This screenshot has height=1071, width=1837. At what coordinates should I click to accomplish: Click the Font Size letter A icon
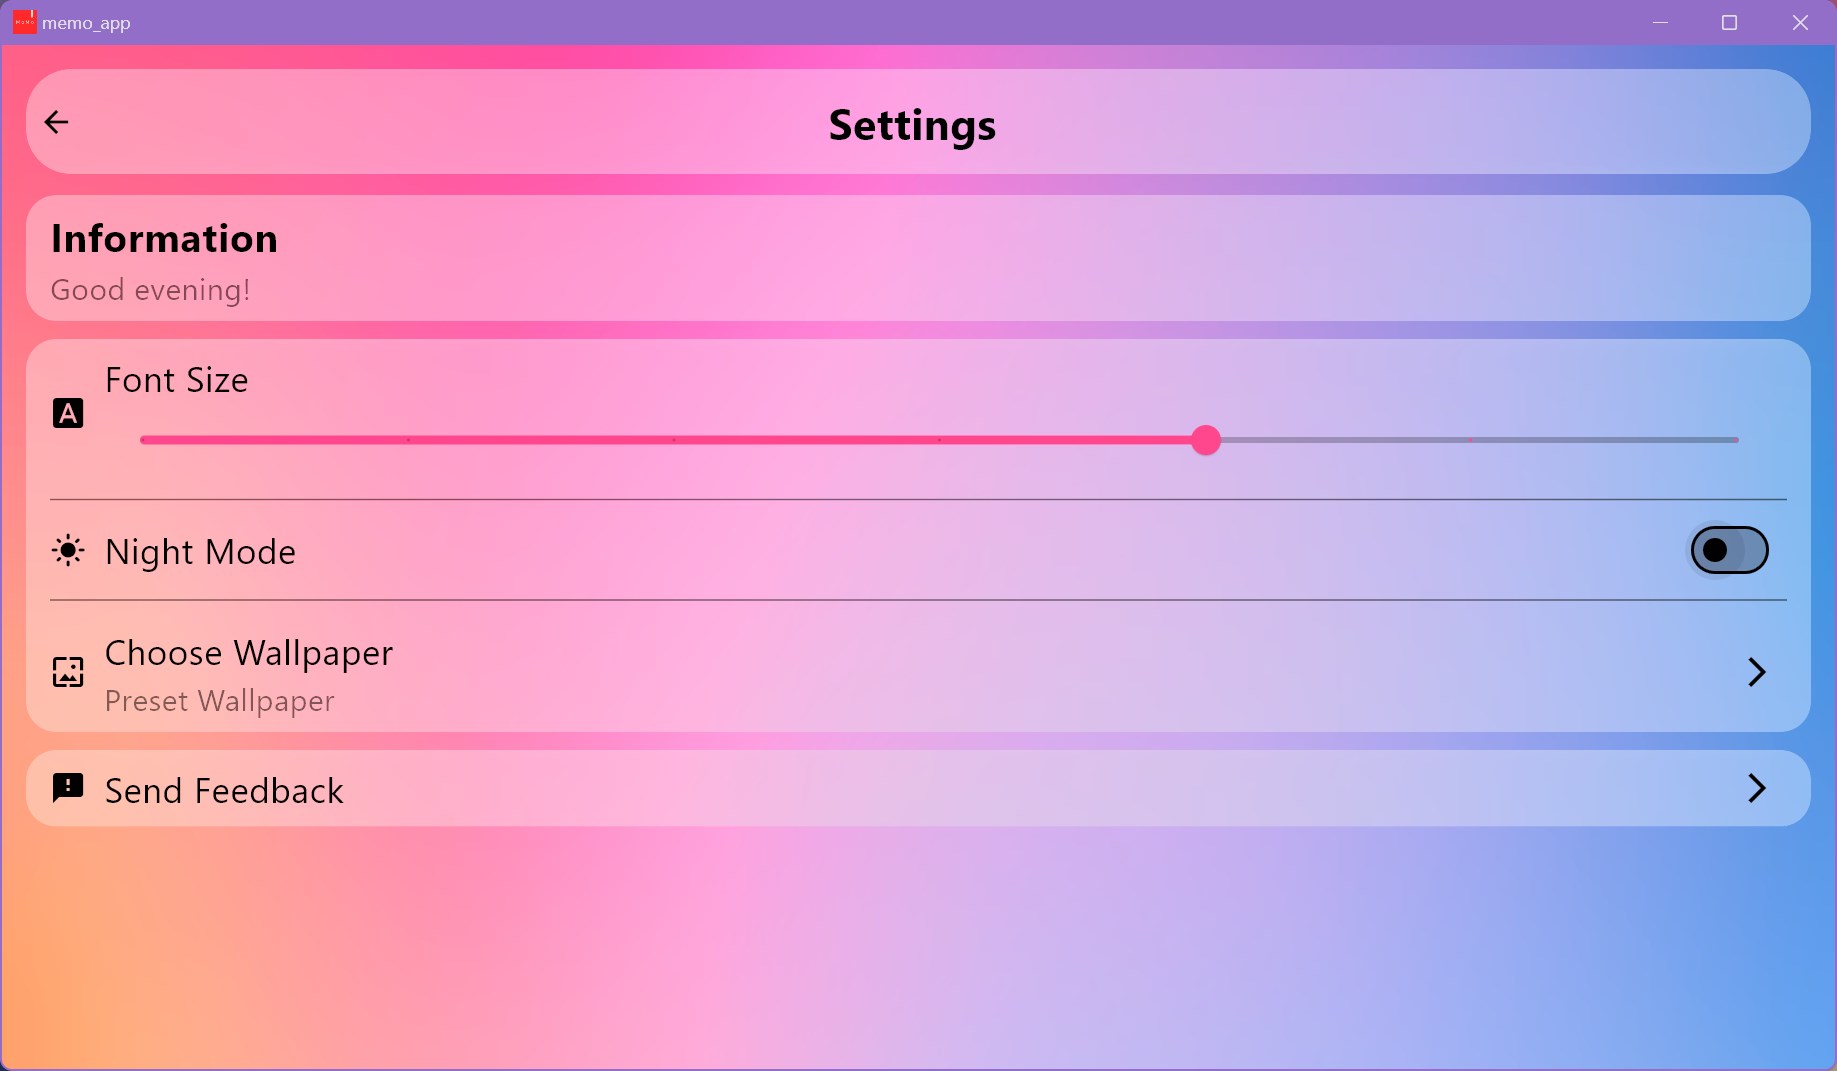68,413
